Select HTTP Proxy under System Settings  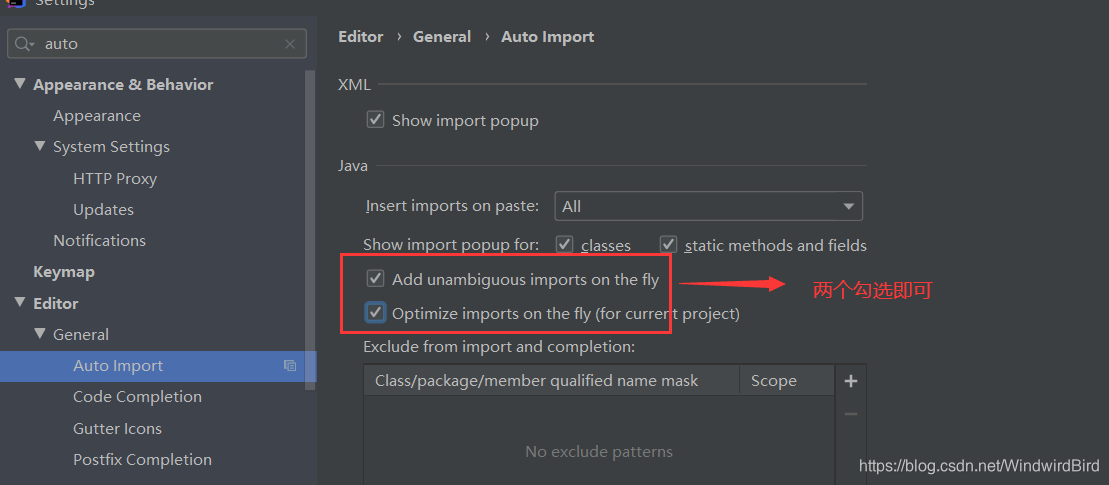[115, 178]
